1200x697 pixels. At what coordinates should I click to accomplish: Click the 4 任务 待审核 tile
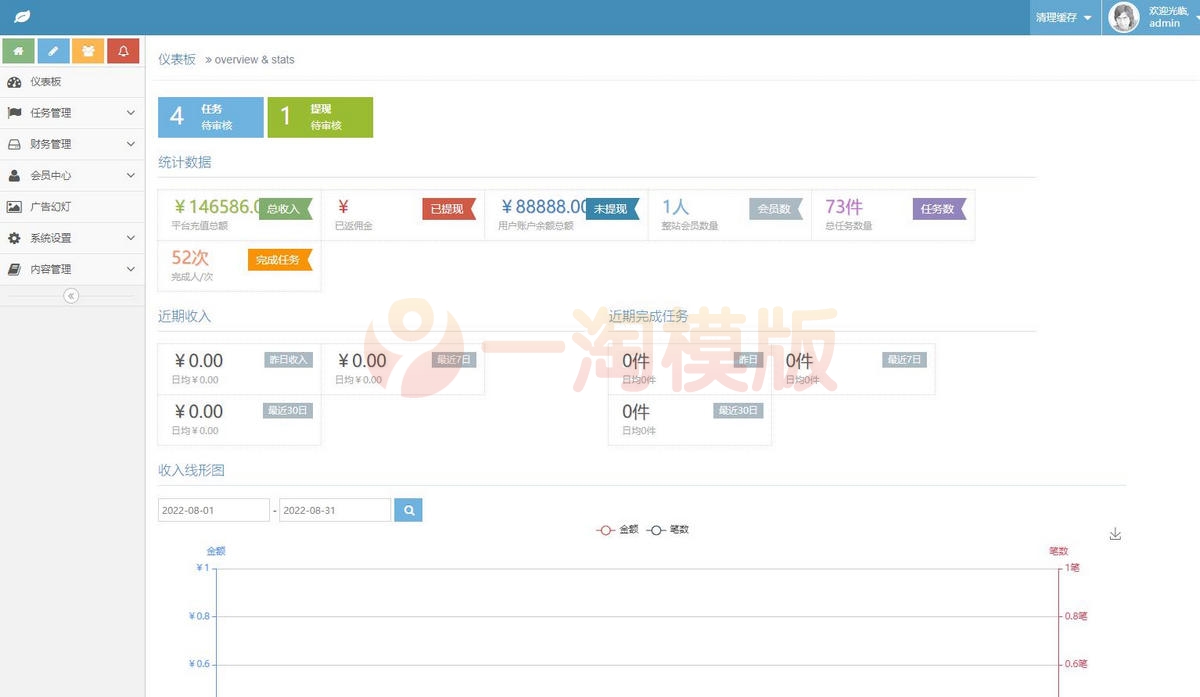pyautogui.click(x=211, y=117)
